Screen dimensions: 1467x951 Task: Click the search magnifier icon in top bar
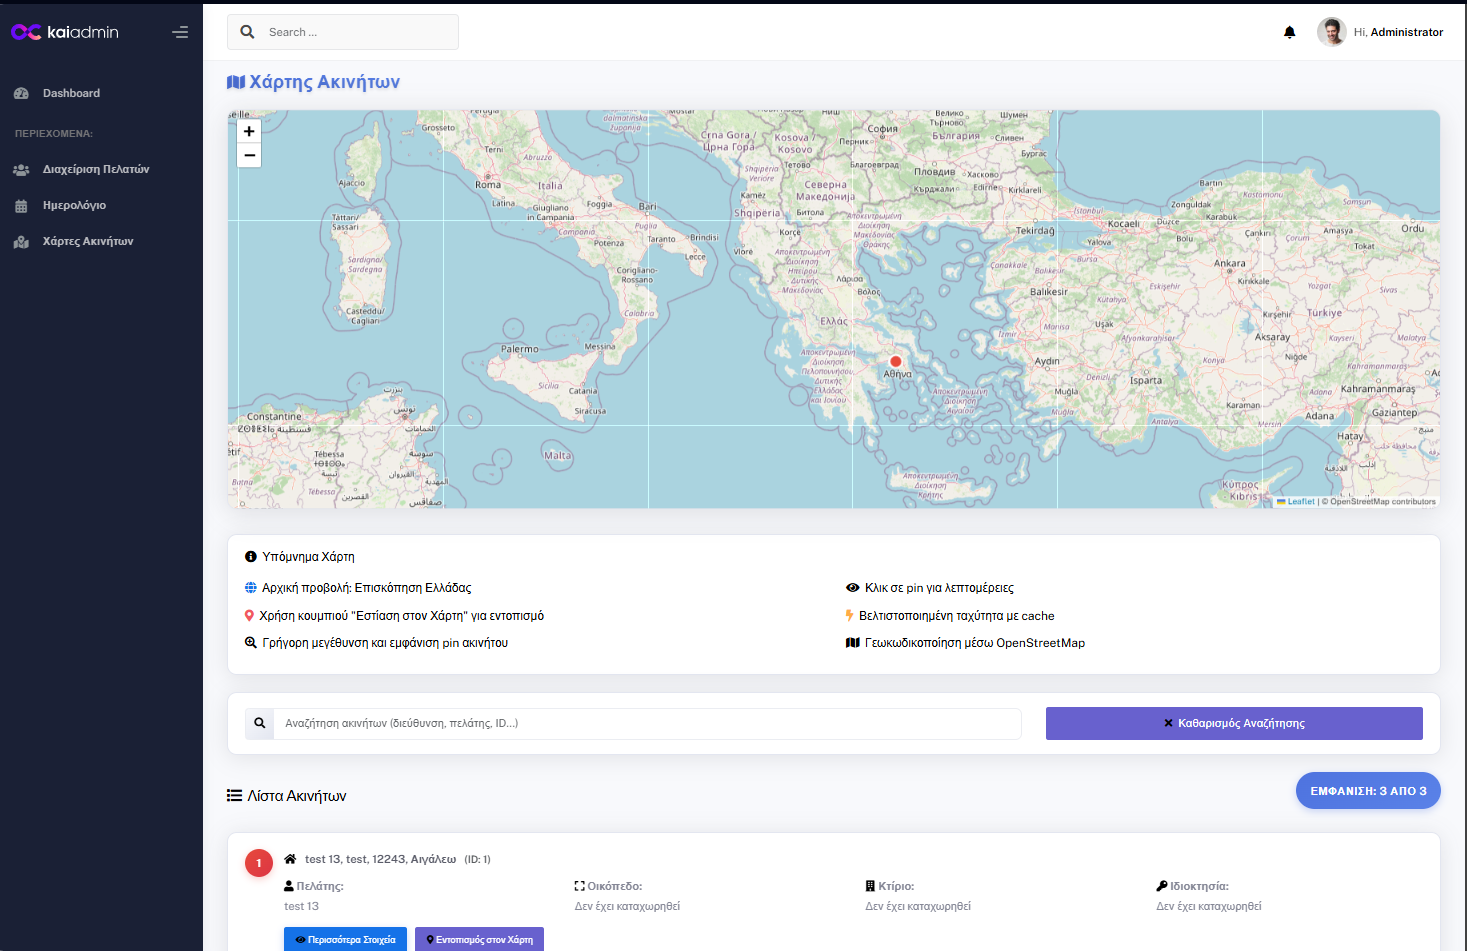(247, 32)
